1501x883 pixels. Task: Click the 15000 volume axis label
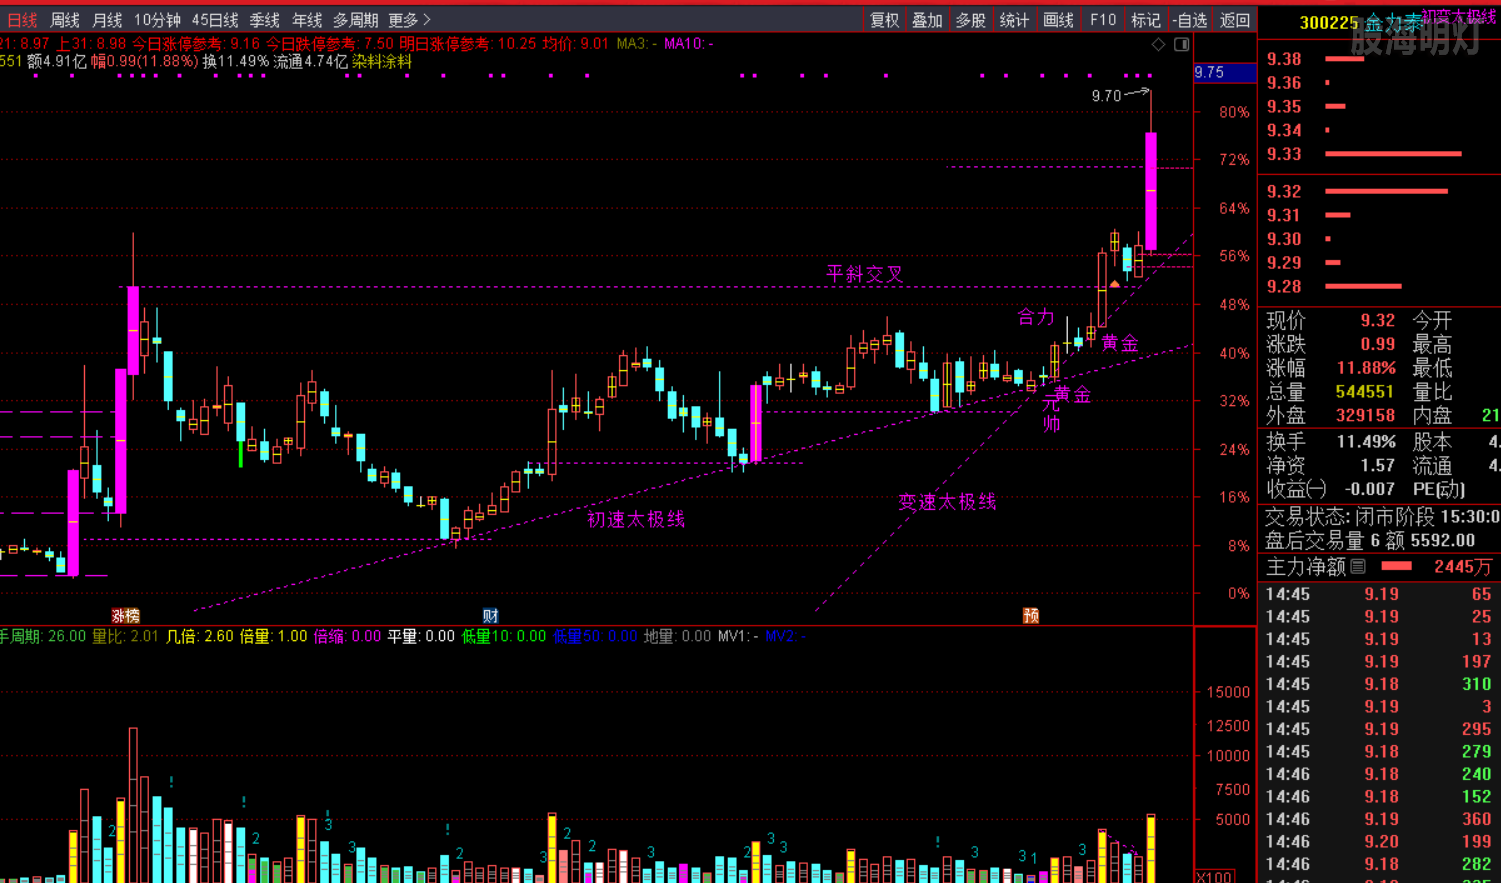(1229, 692)
